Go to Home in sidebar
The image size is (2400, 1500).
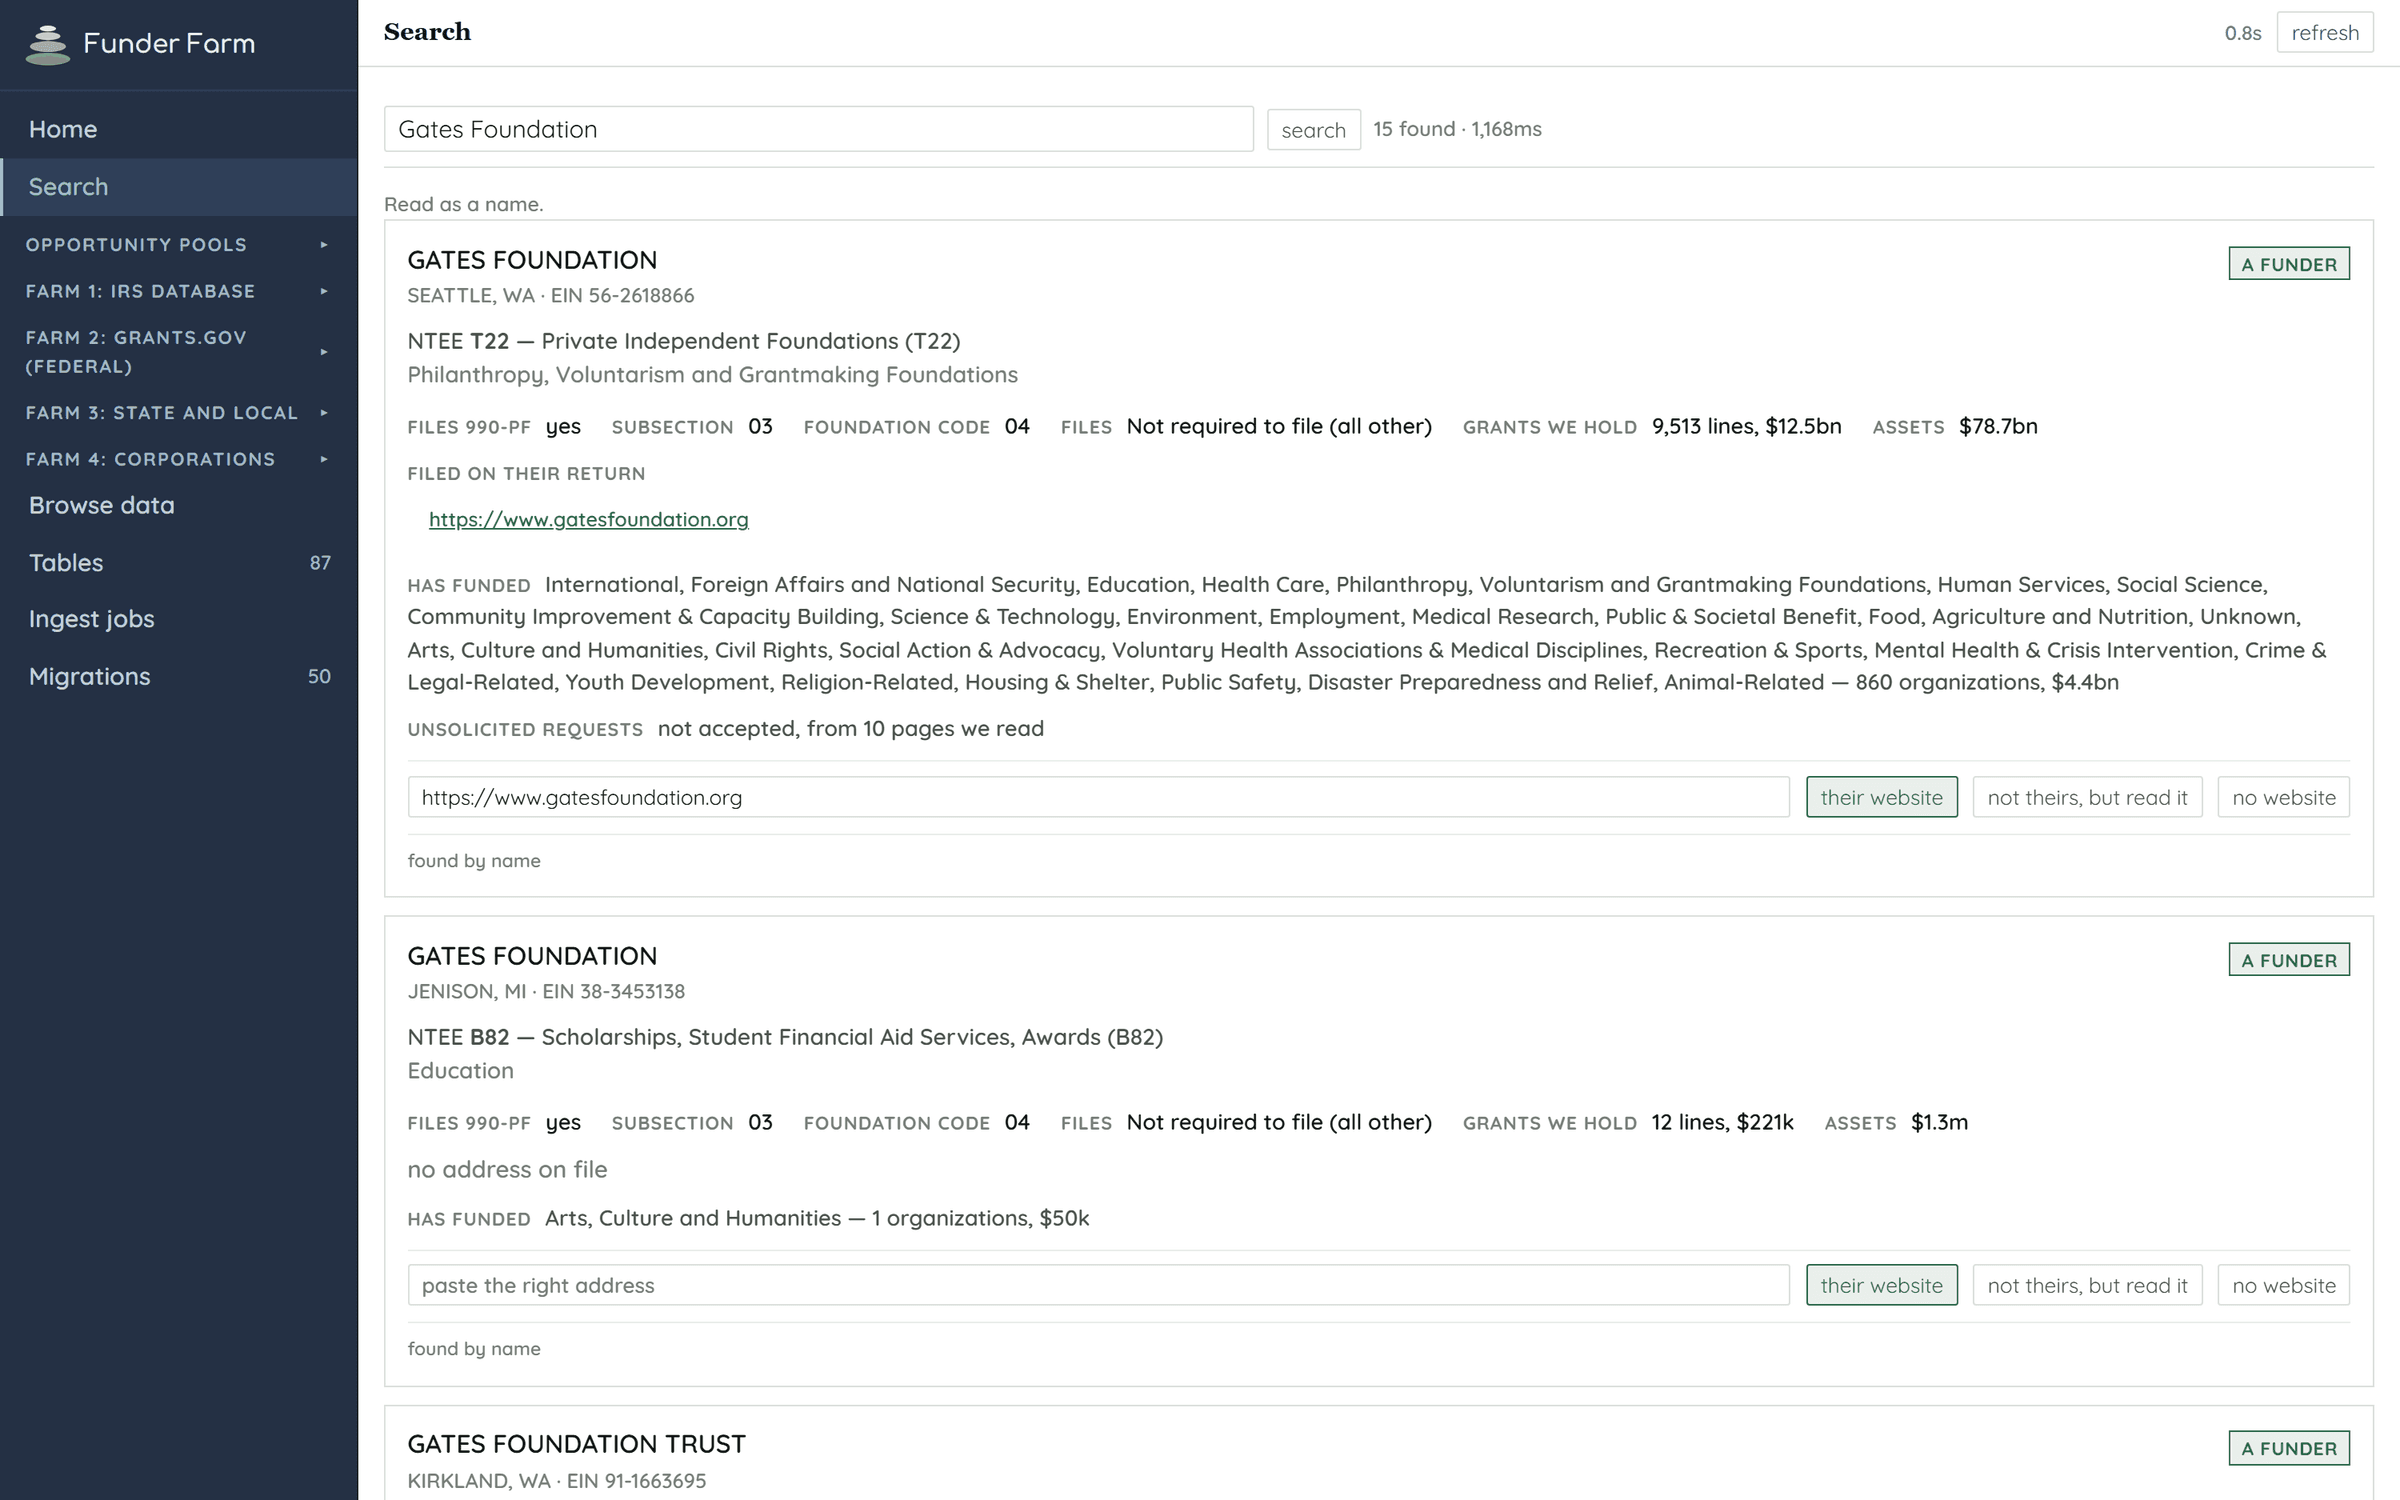[x=179, y=129]
